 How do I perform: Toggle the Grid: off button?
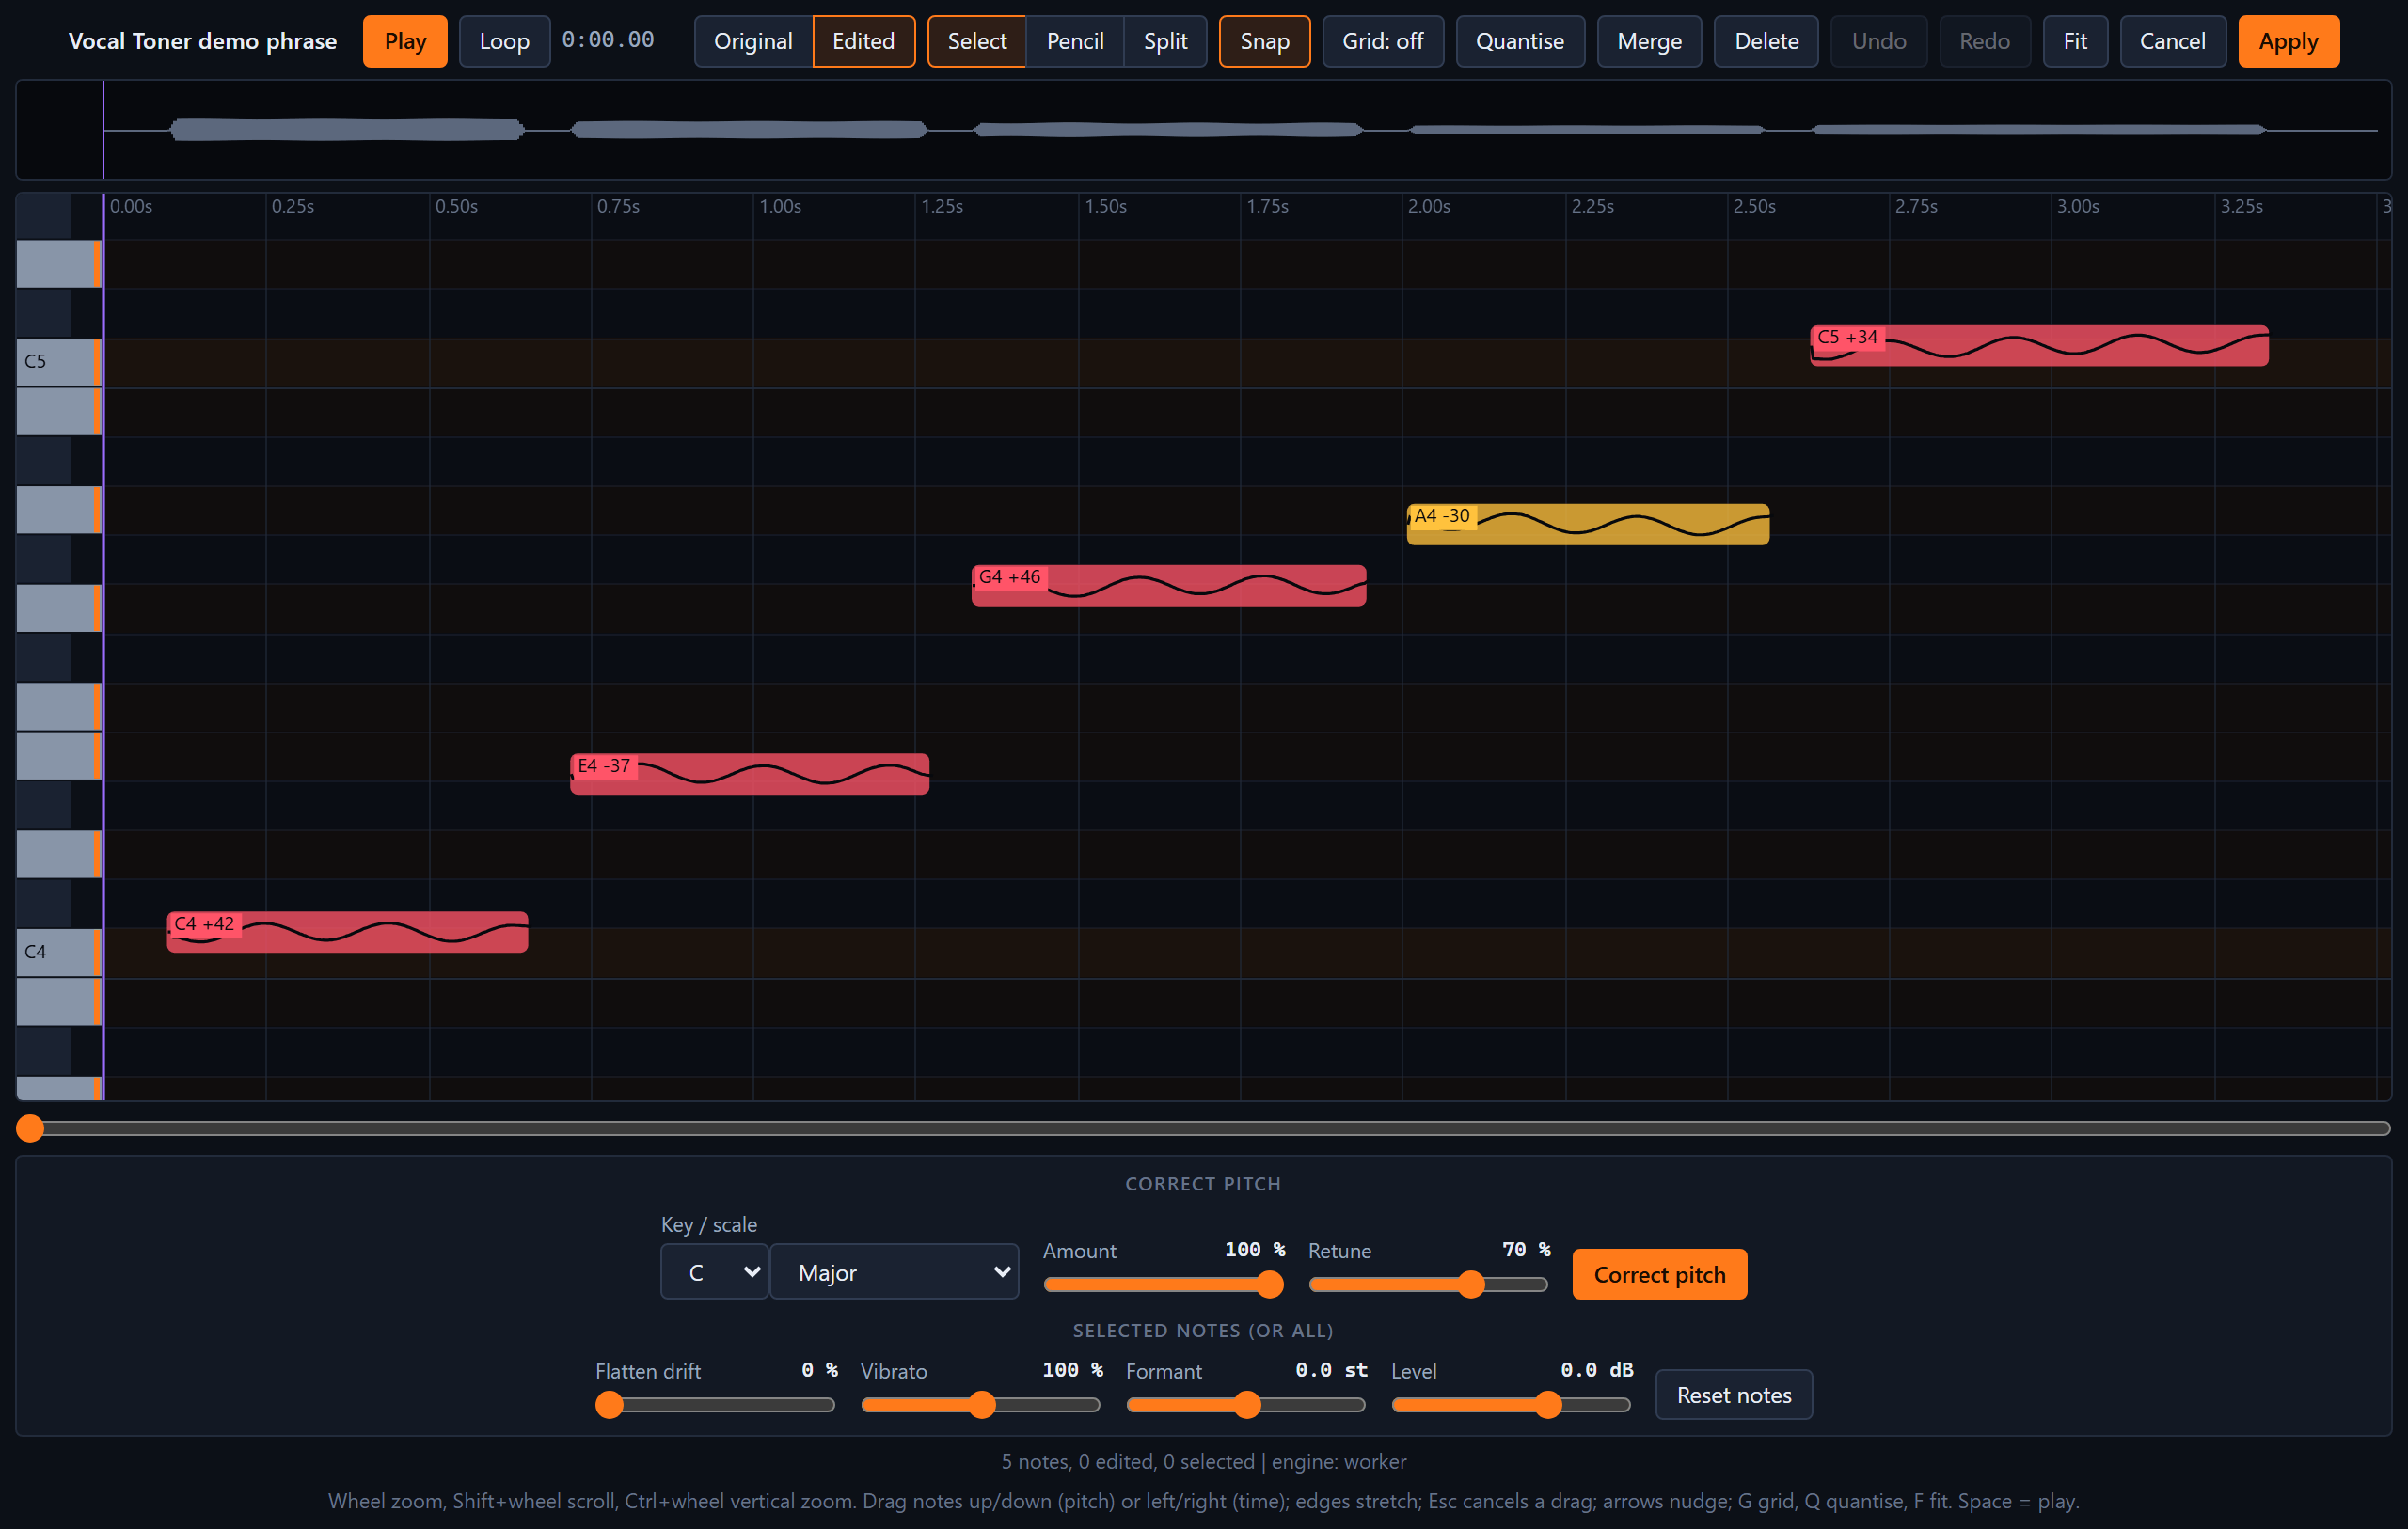pos(1383,41)
